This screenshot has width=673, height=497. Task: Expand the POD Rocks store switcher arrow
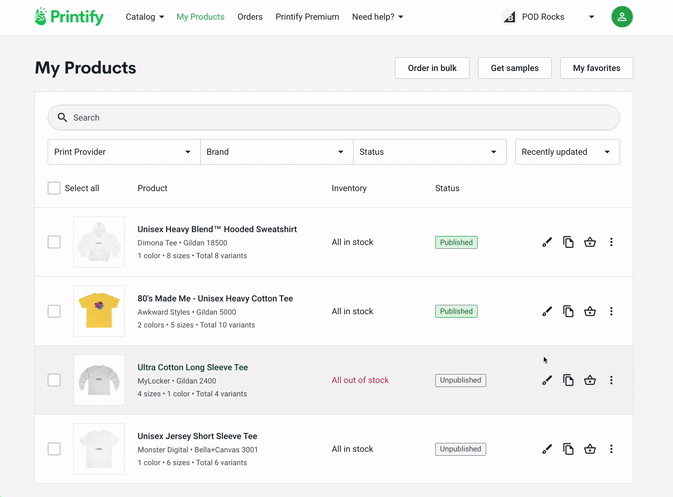pos(591,17)
